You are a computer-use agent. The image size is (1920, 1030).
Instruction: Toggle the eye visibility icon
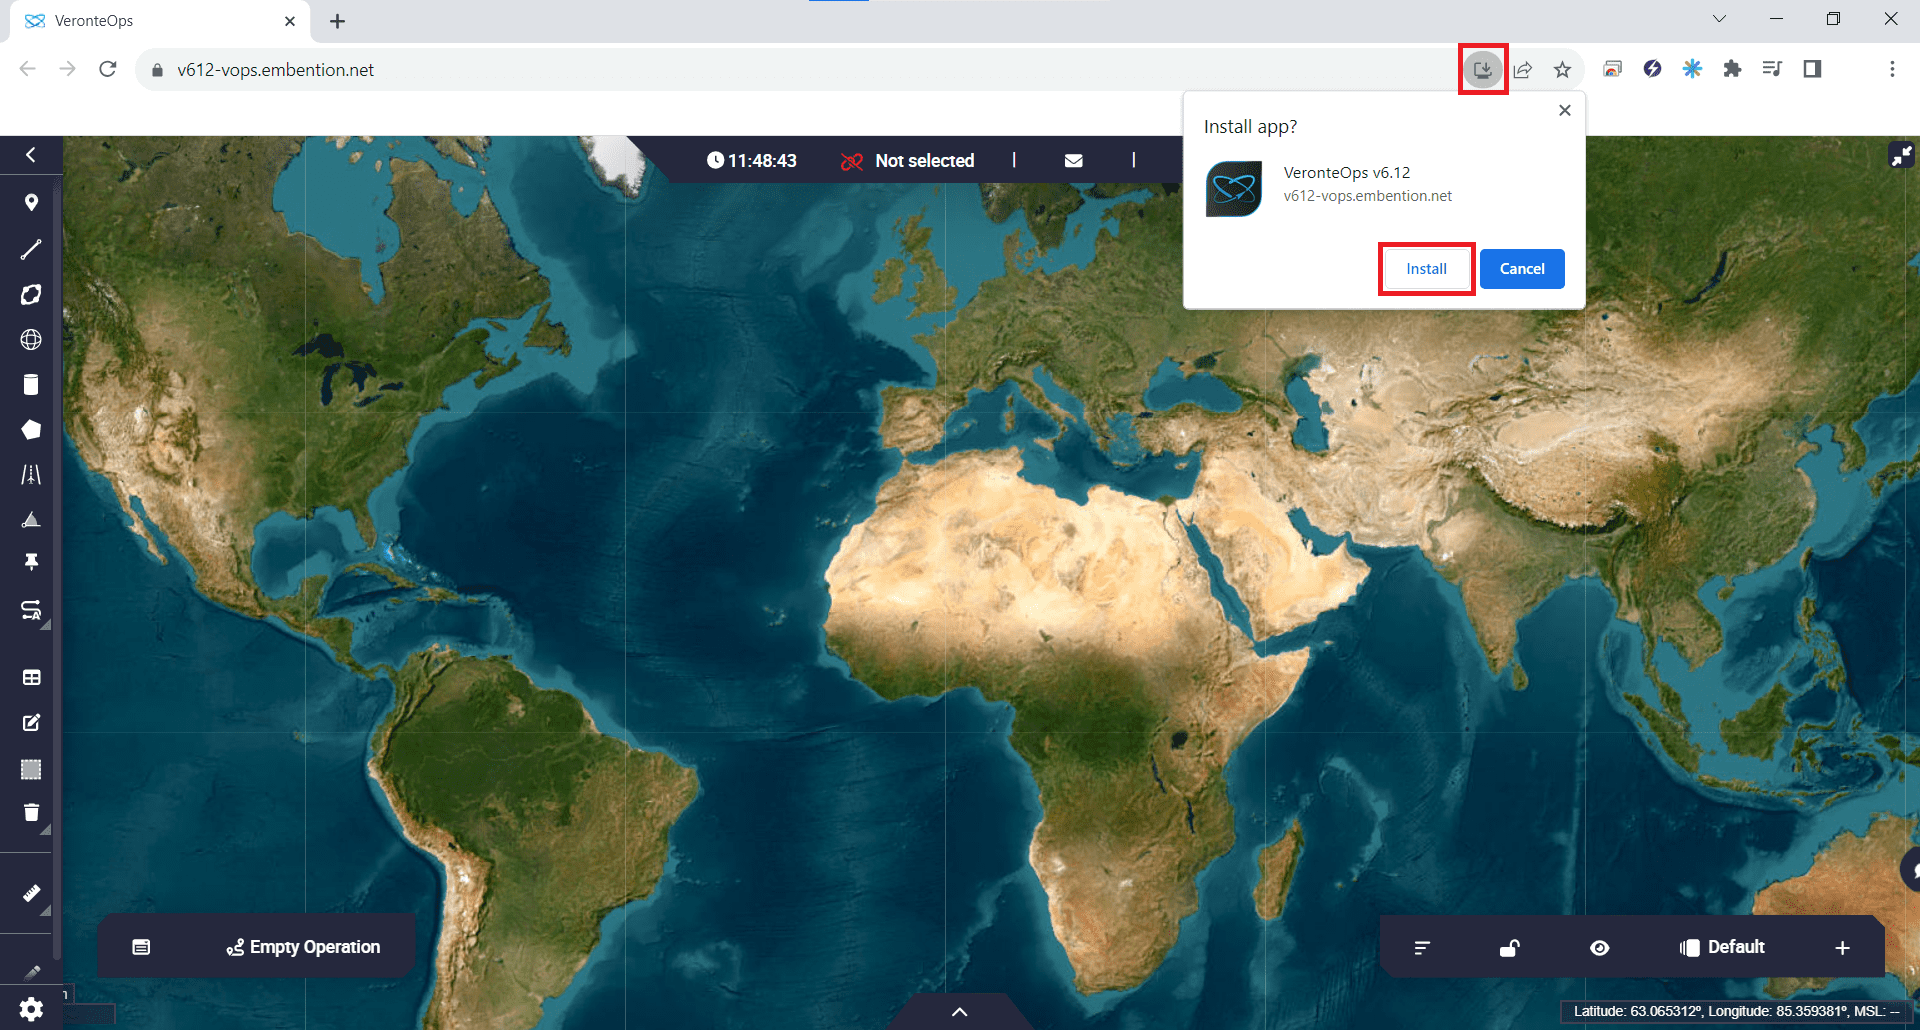point(1599,948)
